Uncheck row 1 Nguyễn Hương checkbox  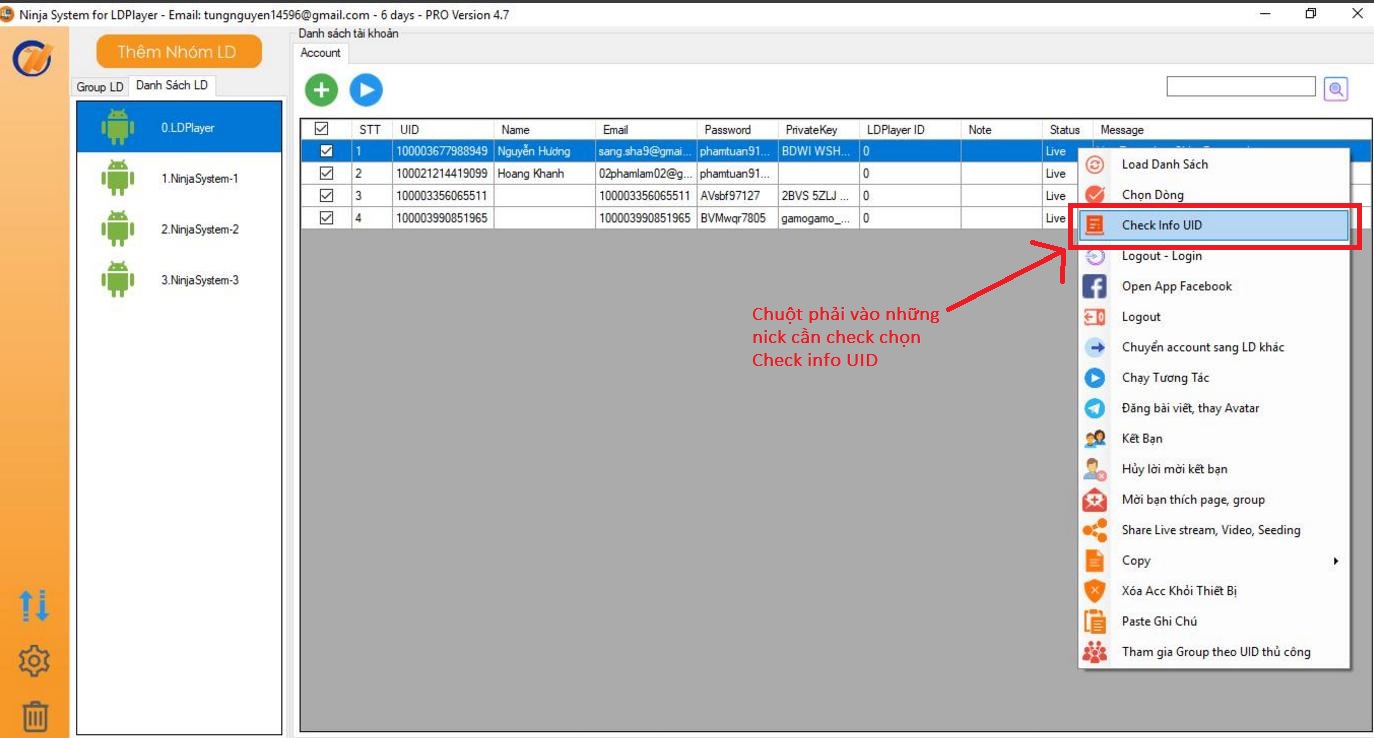click(x=326, y=151)
